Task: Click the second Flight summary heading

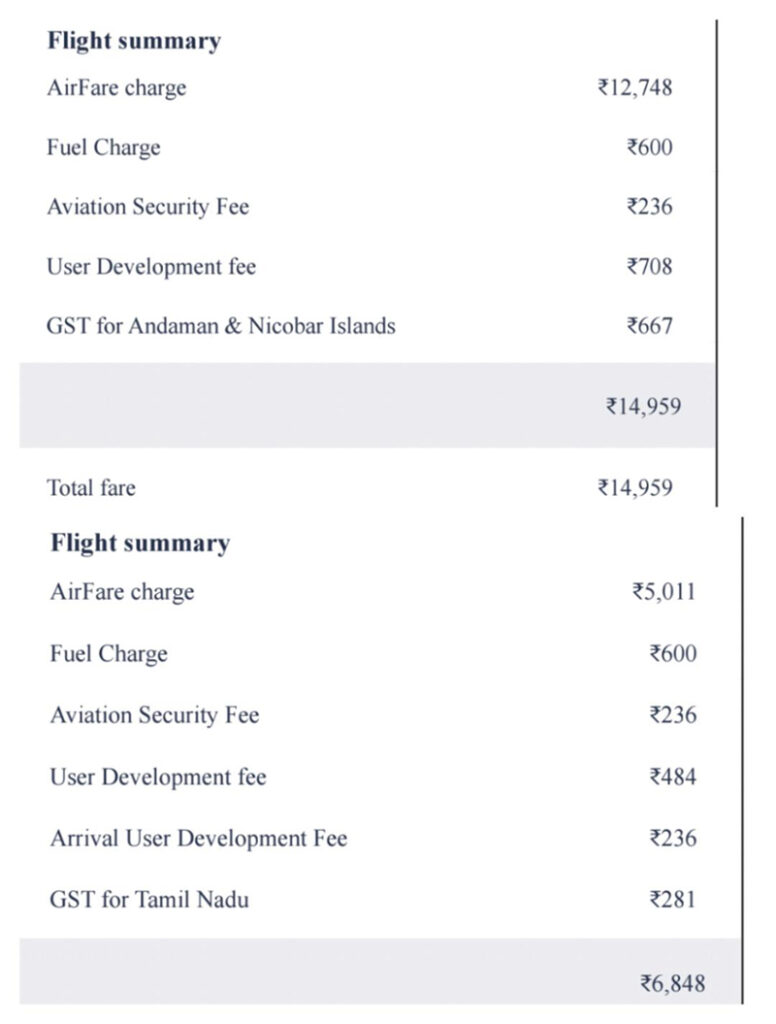Action: pos(140,543)
